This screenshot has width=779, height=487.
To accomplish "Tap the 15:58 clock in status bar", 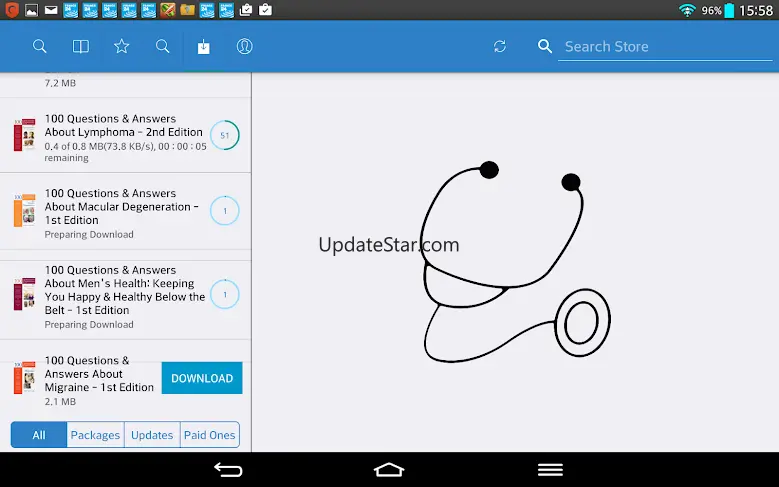I will tap(756, 10).
